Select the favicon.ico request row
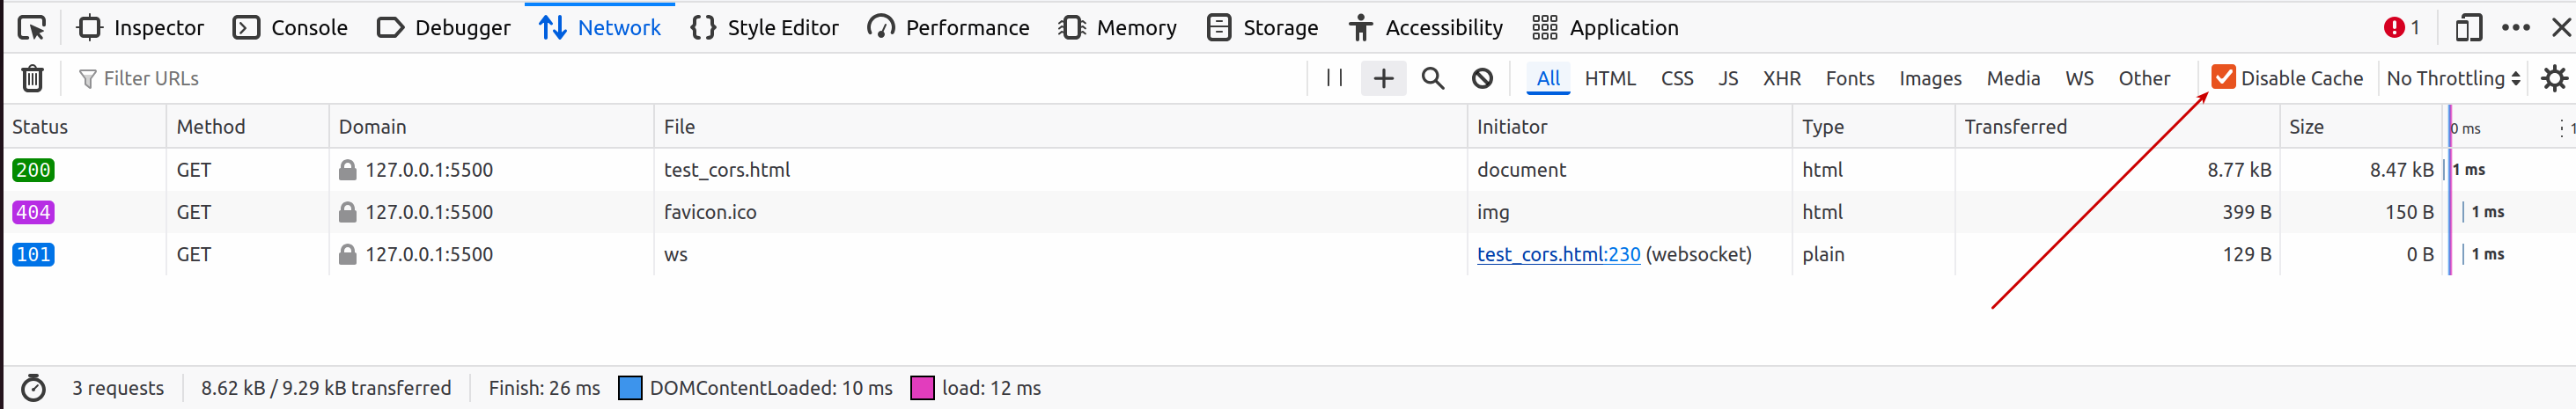This screenshot has width=2576, height=409. 710,212
